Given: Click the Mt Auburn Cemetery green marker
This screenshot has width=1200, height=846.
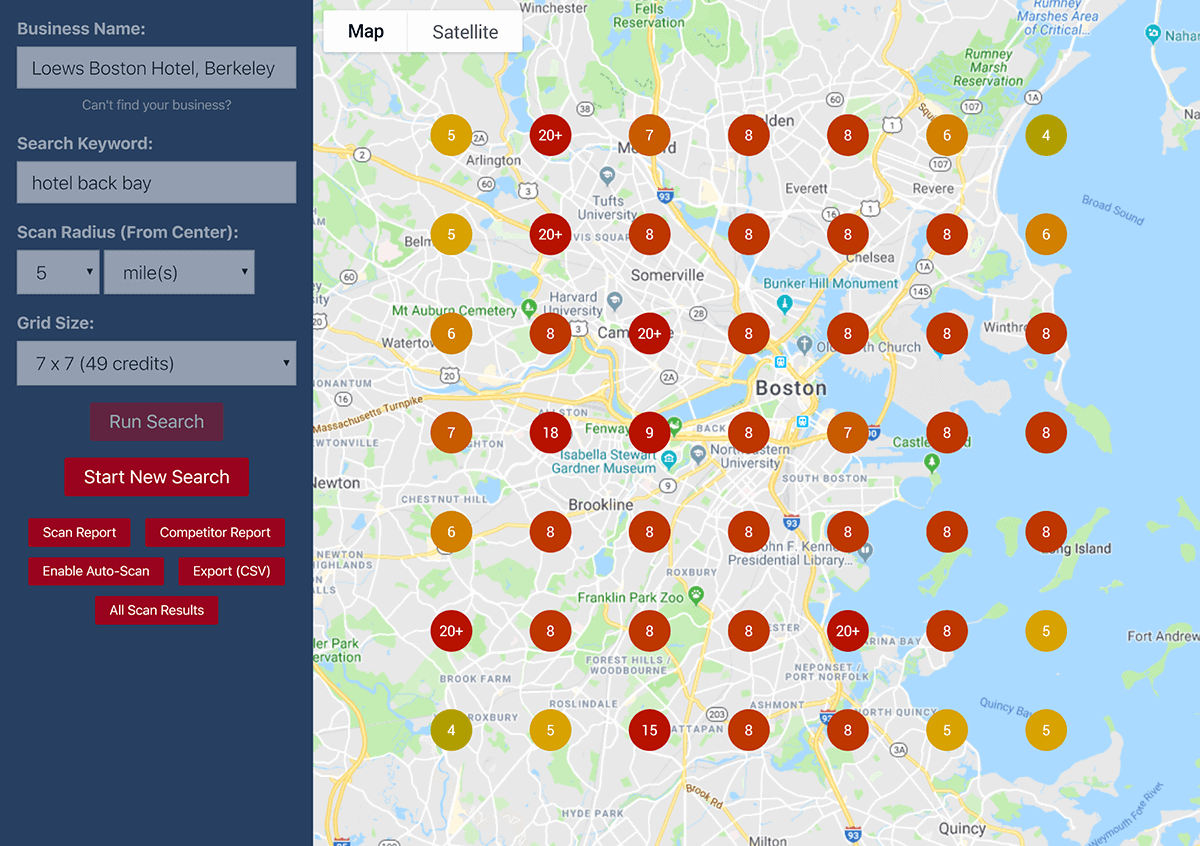Looking at the screenshot, I should 529,306.
